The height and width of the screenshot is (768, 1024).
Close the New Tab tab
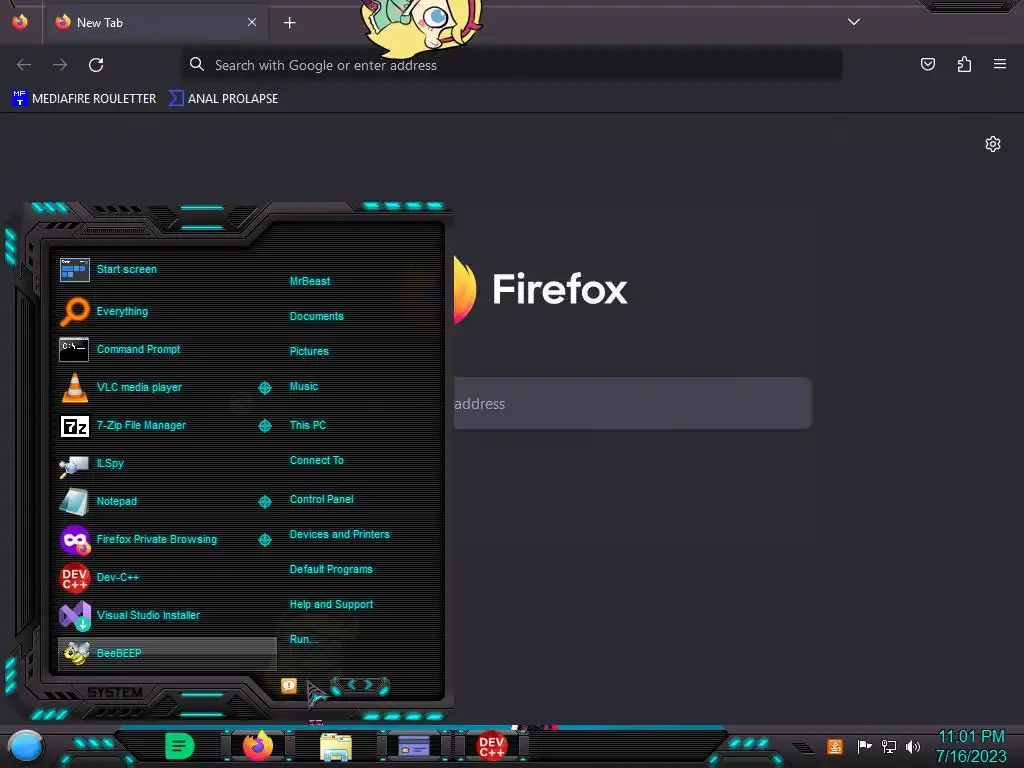point(252,22)
